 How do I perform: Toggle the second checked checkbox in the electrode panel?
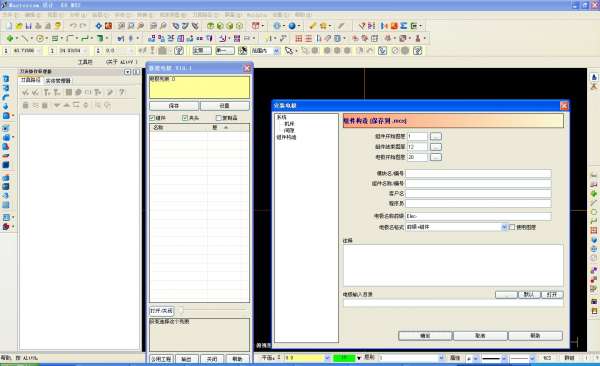pyautogui.click(x=185, y=118)
